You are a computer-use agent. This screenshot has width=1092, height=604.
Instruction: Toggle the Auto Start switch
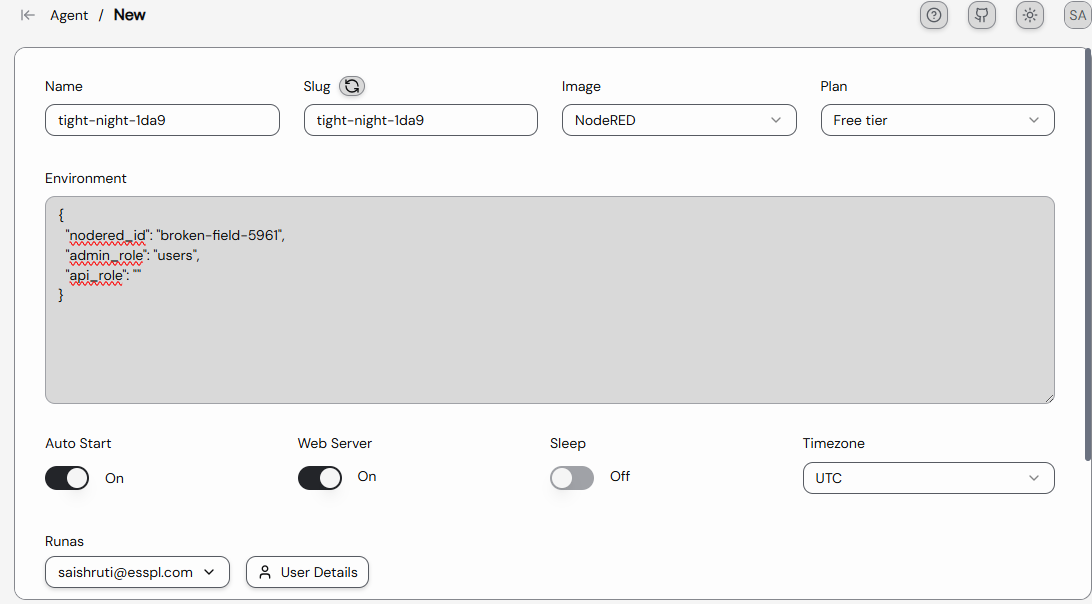point(67,478)
